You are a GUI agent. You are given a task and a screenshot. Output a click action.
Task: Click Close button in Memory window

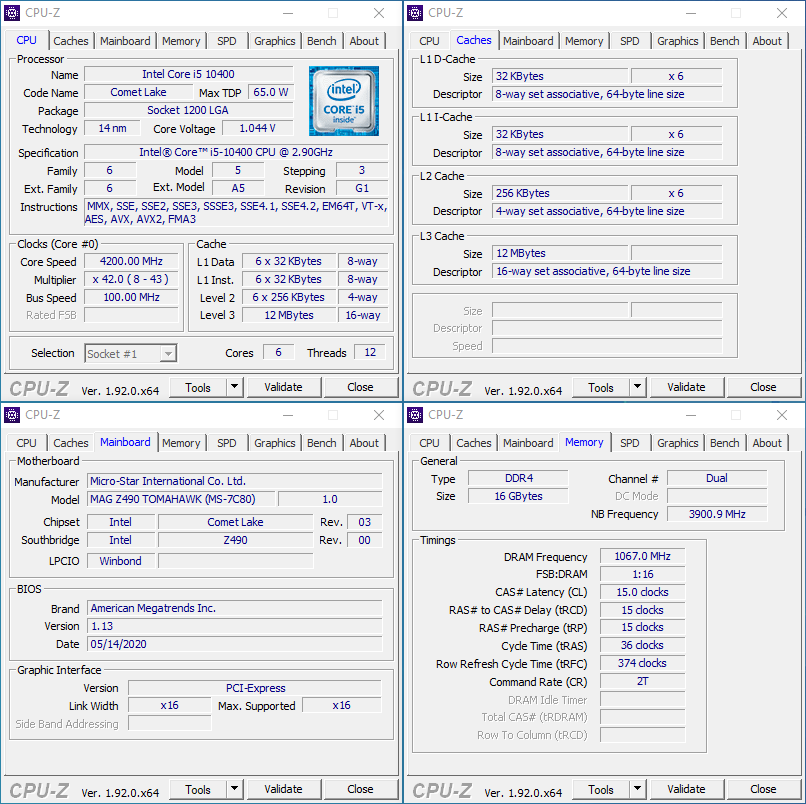pos(763,789)
